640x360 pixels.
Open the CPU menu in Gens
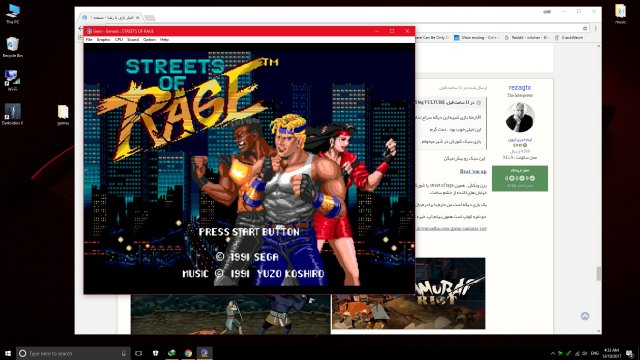pyautogui.click(x=119, y=40)
